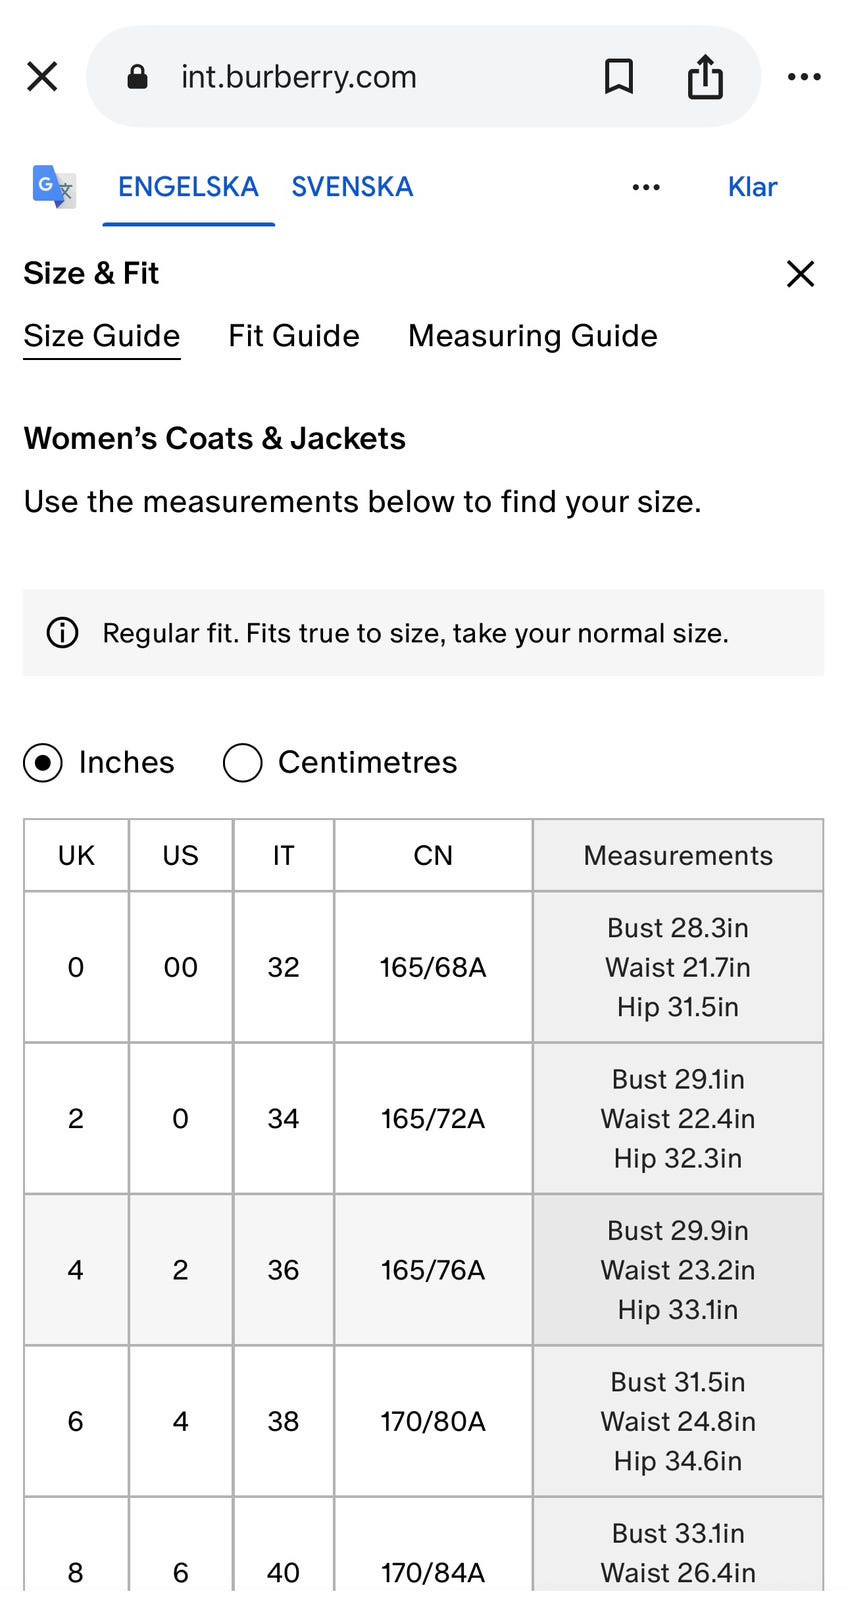
Task: Tap the Google Translate logo
Action: point(54,186)
